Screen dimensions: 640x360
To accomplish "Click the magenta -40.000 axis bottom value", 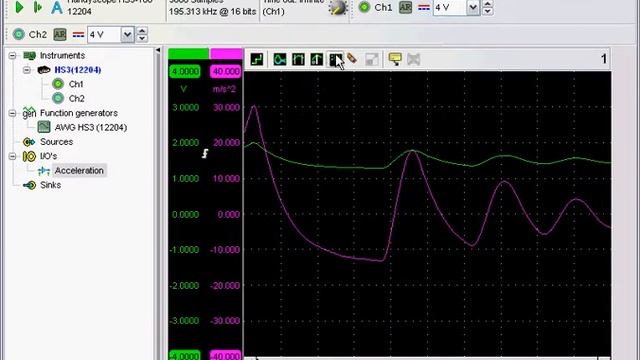I will pyautogui.click(x=226, y=355).
